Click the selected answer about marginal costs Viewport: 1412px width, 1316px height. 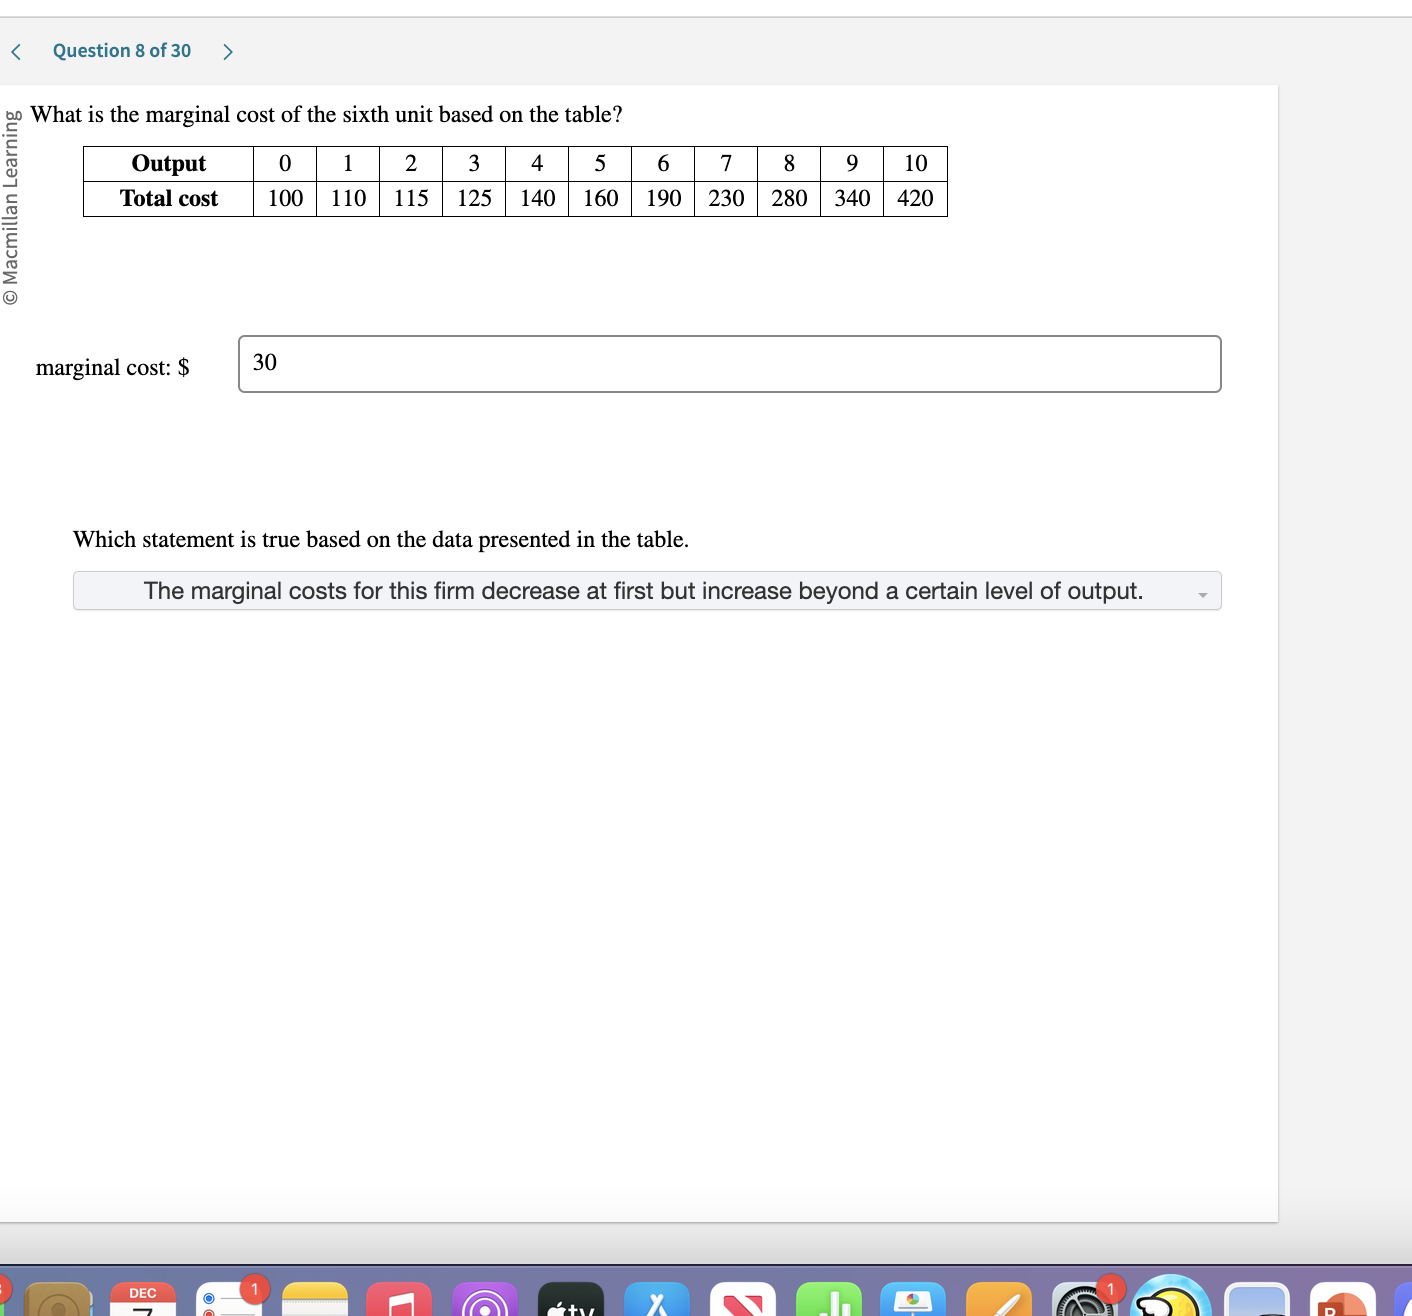[643, 591]
